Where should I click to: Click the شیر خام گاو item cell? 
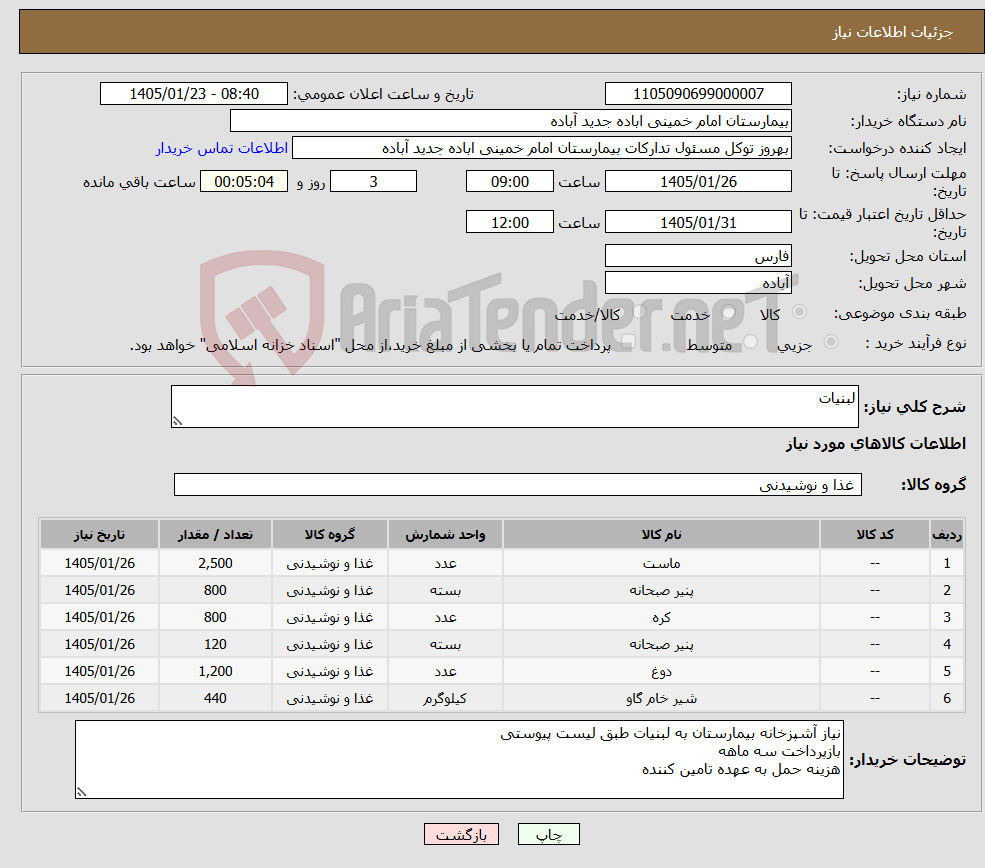coord(661,698)
